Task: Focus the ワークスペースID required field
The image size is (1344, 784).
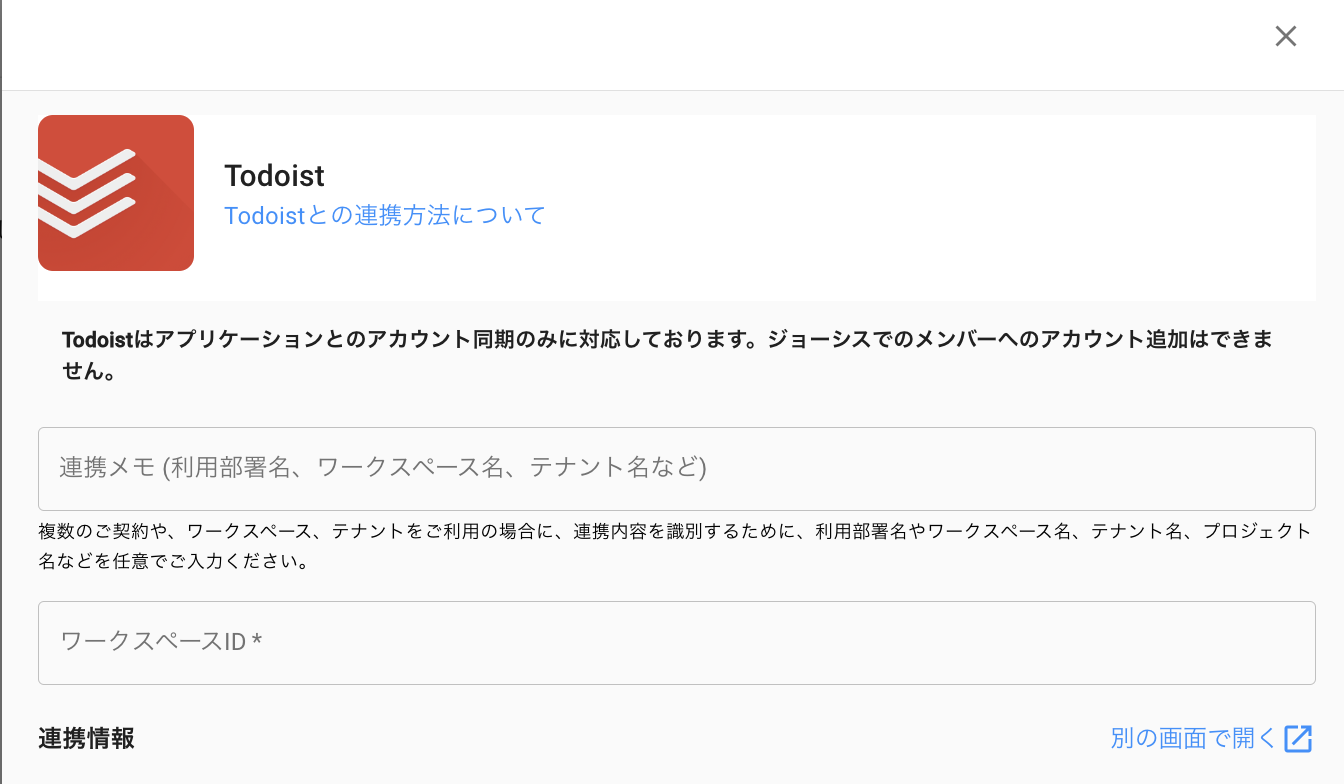Action: pyautogui.click(x=676, y=643)
